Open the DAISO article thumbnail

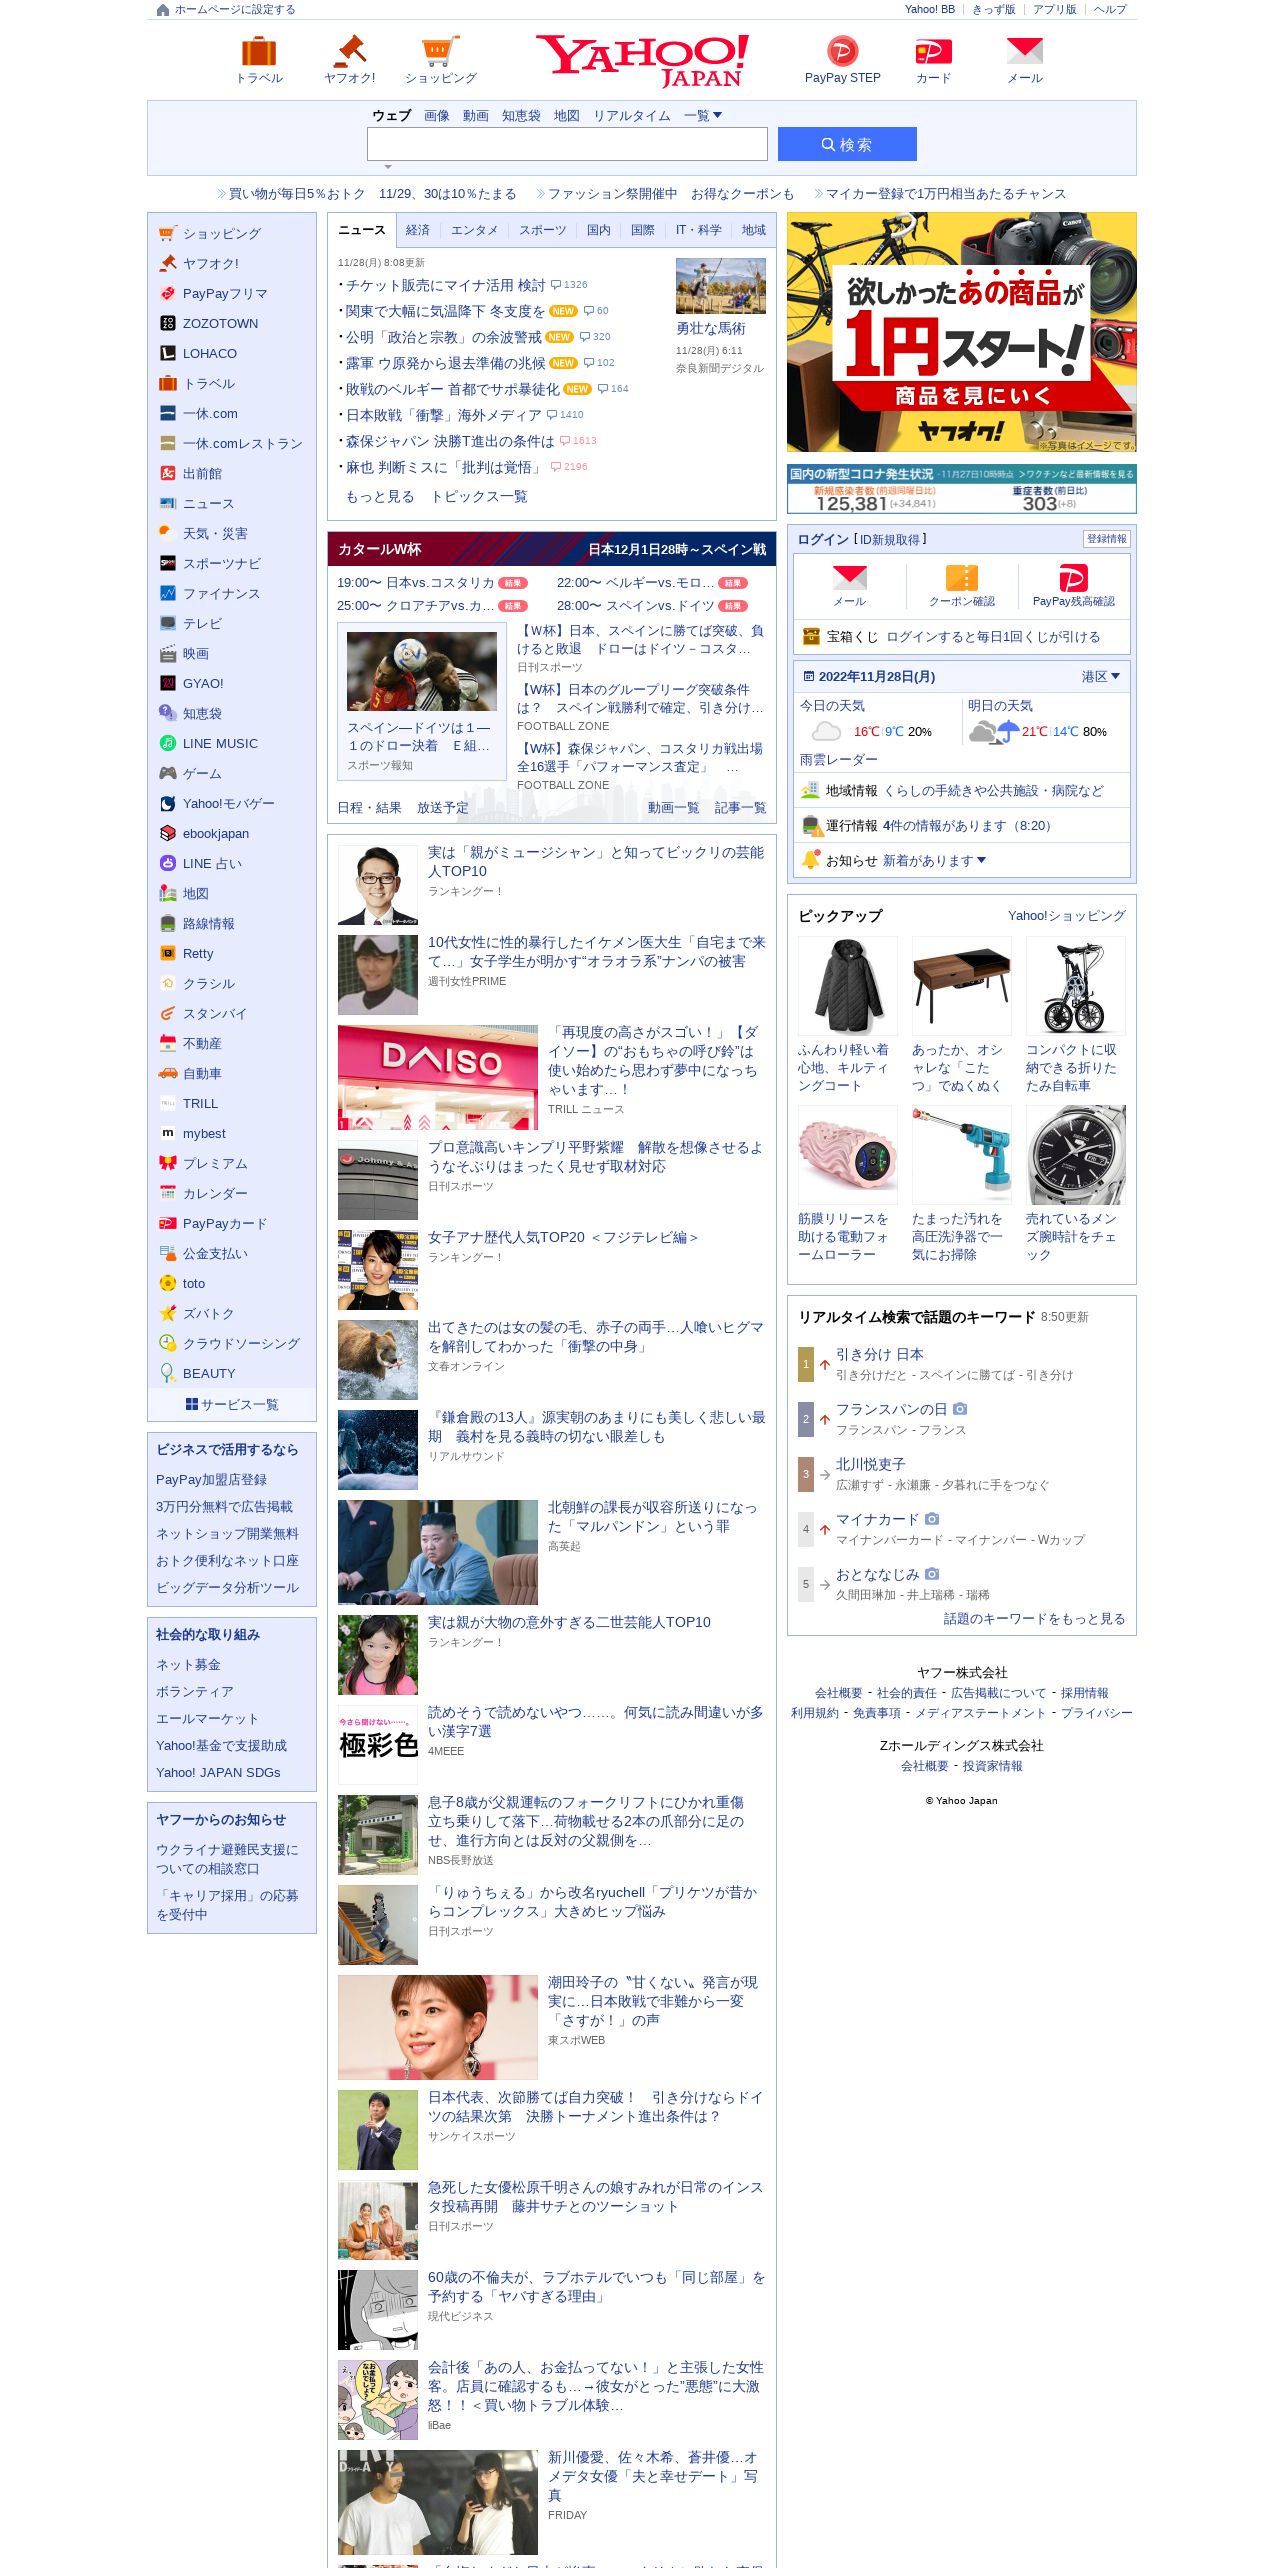(438, 1077)
